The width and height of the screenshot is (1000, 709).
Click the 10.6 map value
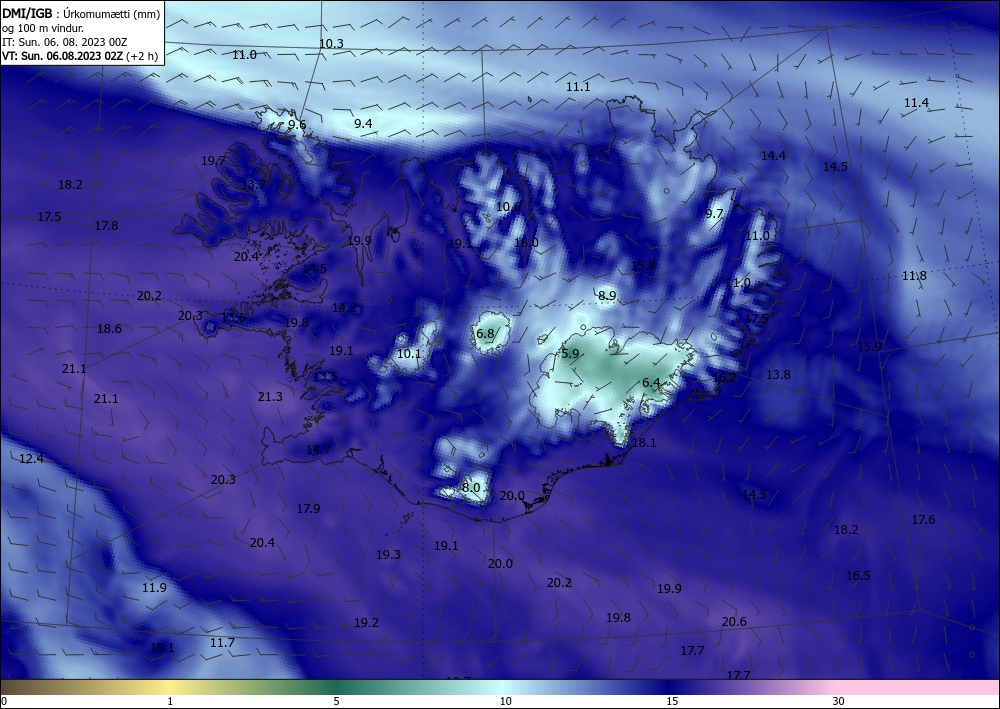pos(508,206)
